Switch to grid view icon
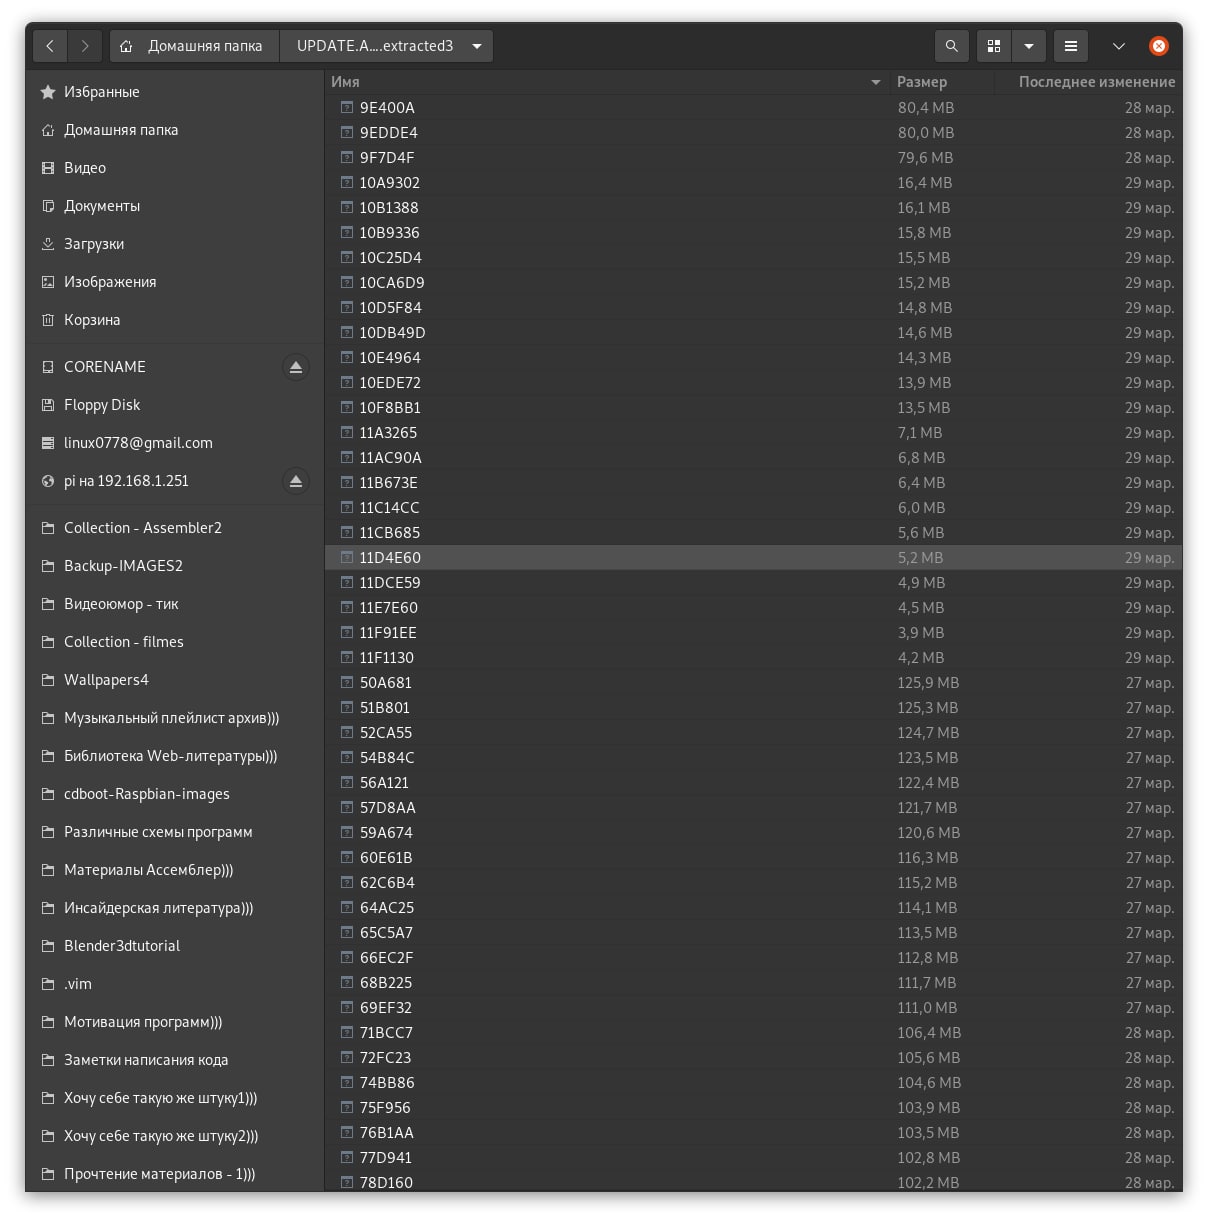 pos(994,46)
